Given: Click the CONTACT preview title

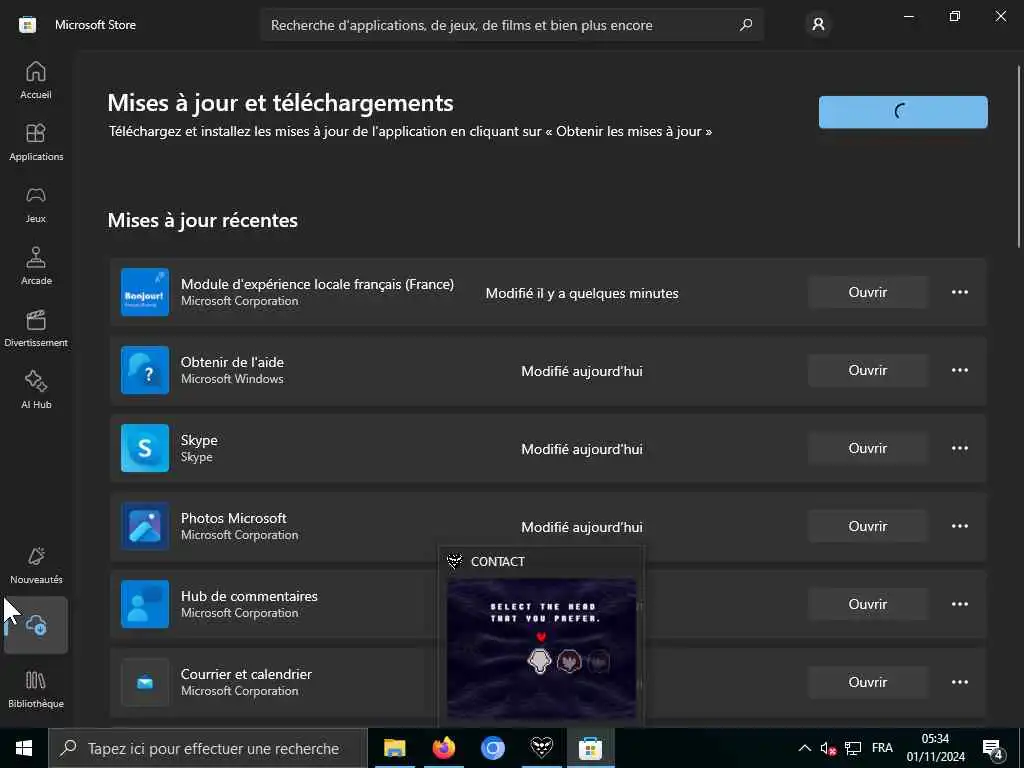Looking at the screenshot, I should [x=498, y=562].
